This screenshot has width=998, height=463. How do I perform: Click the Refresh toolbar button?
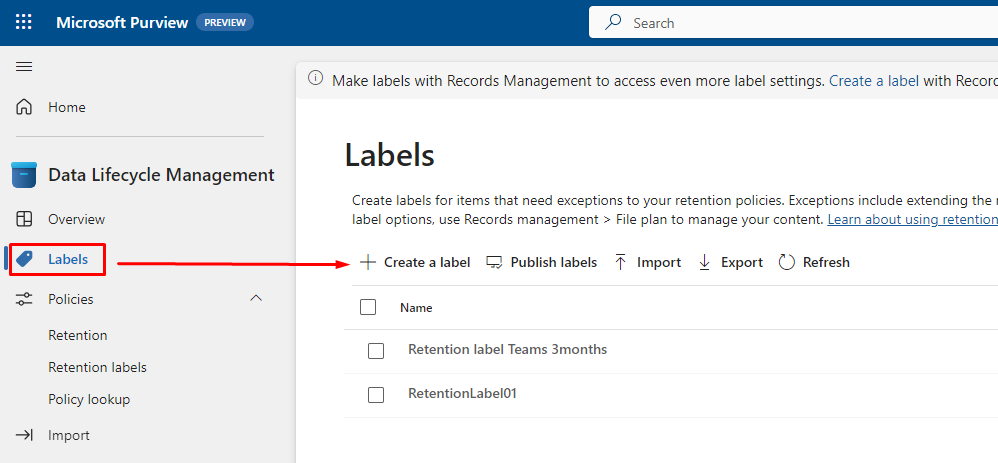pos(814,262)
